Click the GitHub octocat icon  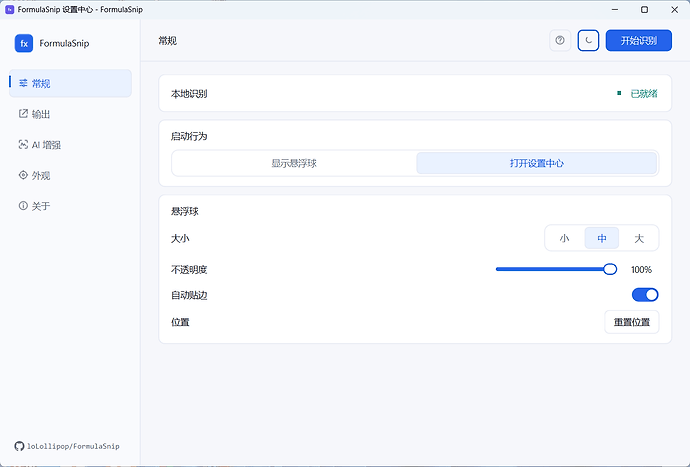tap(19, 446)
